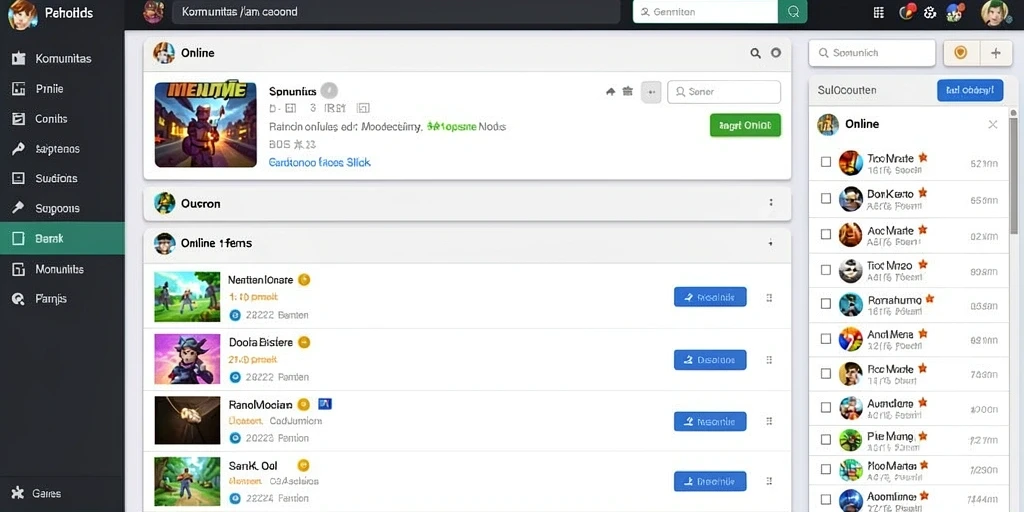Tick the checkbox for Romahumo

[x=825, y=304]
